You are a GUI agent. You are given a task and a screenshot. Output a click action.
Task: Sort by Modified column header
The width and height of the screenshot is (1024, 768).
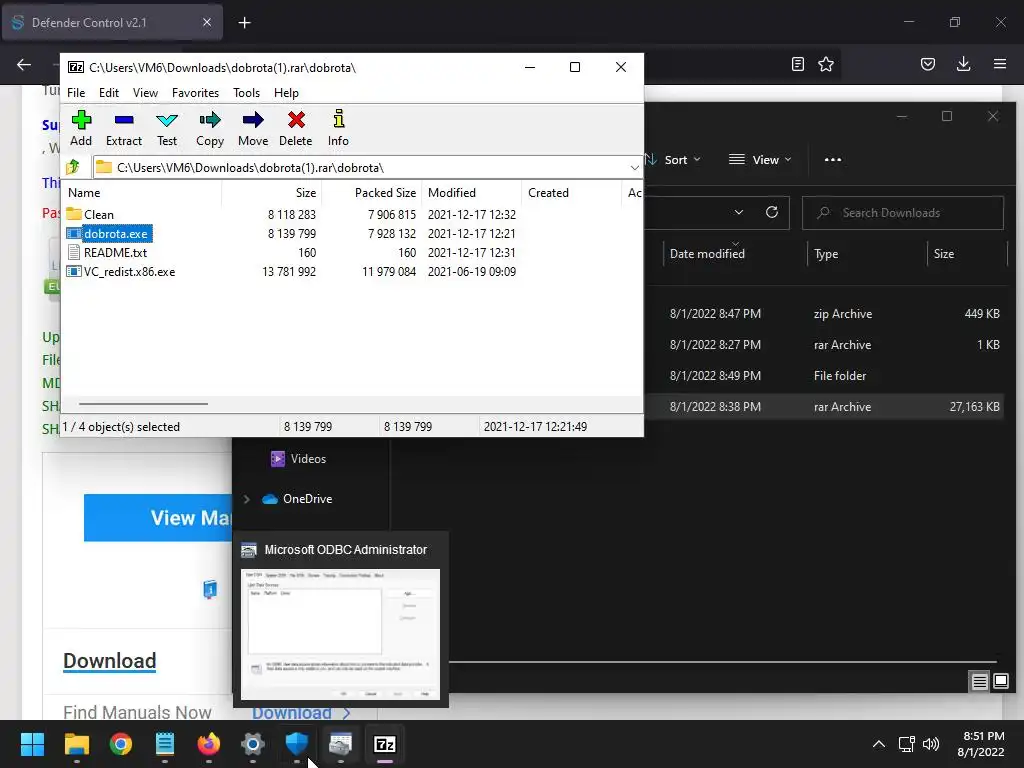[472, 193]
